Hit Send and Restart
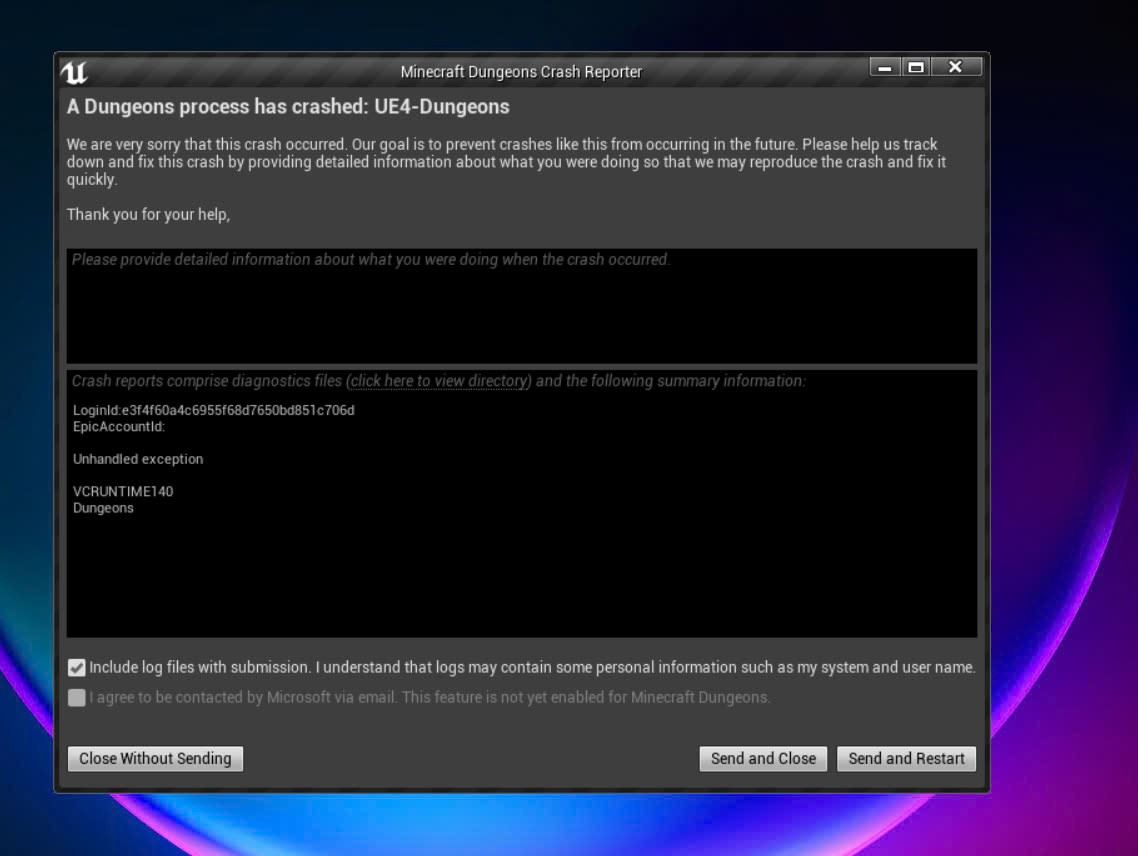The height and width of the screenshot is (856, 1138). (906, 759)
